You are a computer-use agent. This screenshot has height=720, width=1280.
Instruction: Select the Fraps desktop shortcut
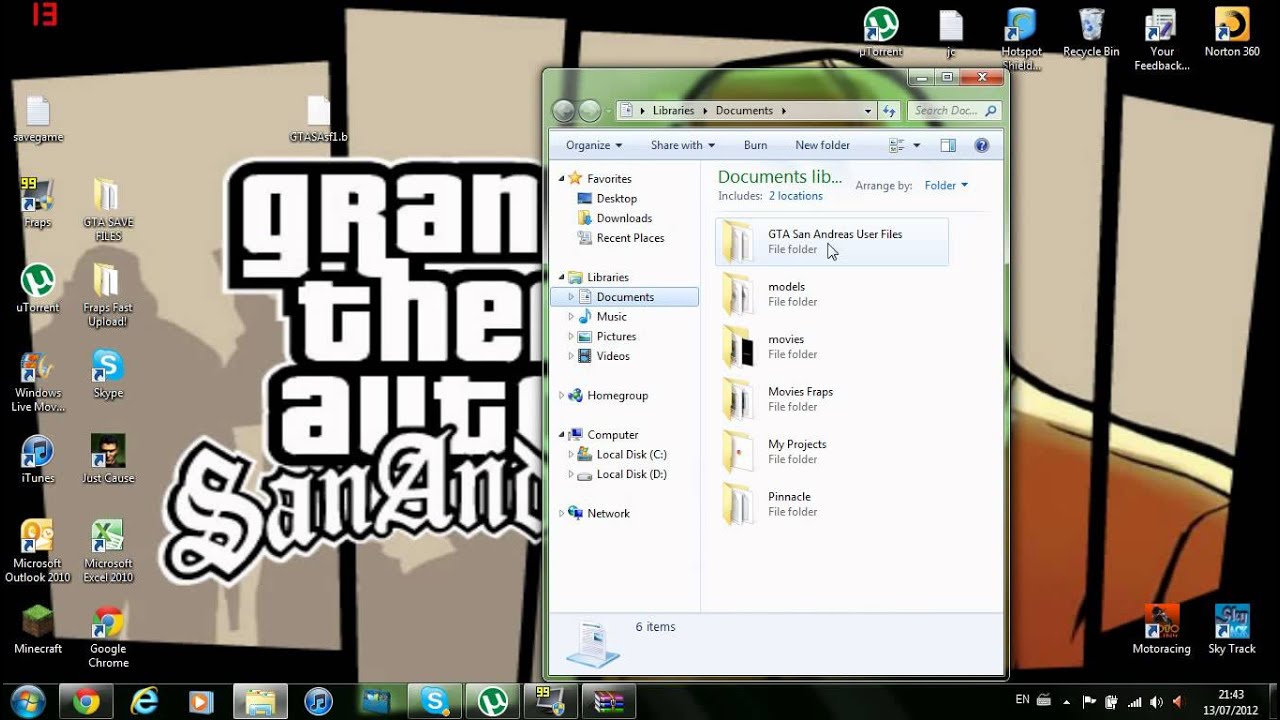38,203
